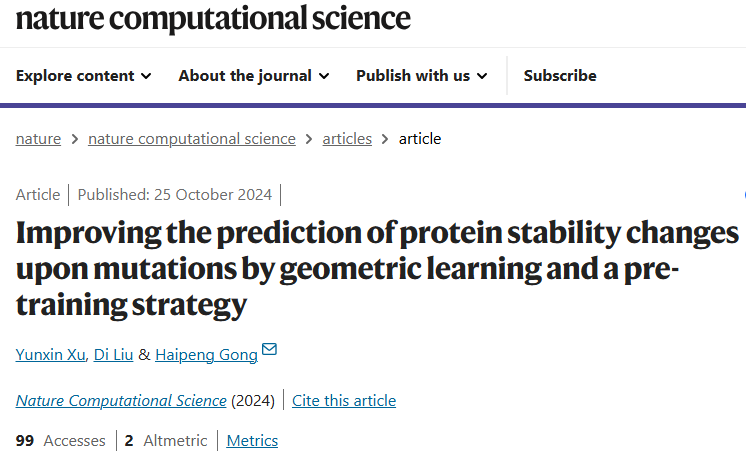Image resolution: width=746 pixels, height=462 pixels.
Task: Click the Haipeng Gong author link
Action: tap(205, 354)
